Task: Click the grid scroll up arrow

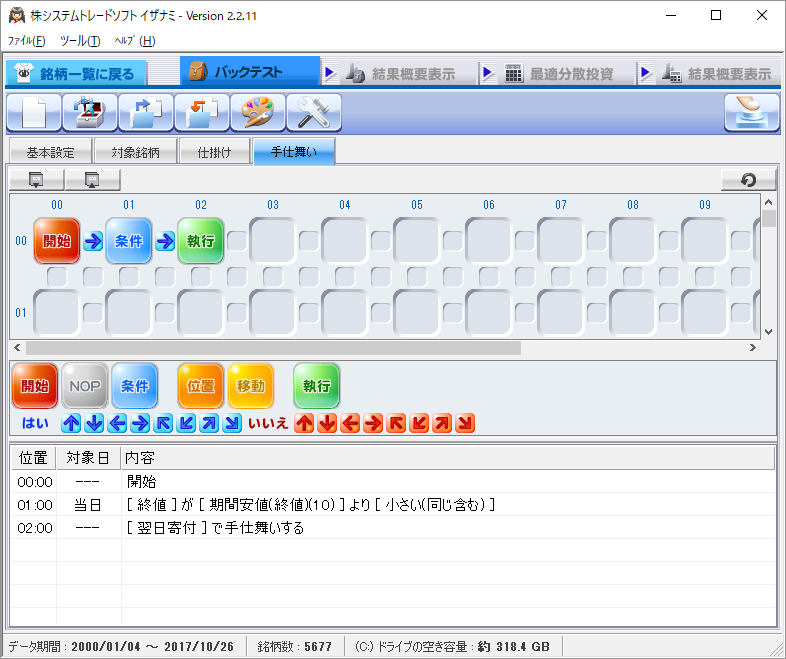Action: point(768,202)
